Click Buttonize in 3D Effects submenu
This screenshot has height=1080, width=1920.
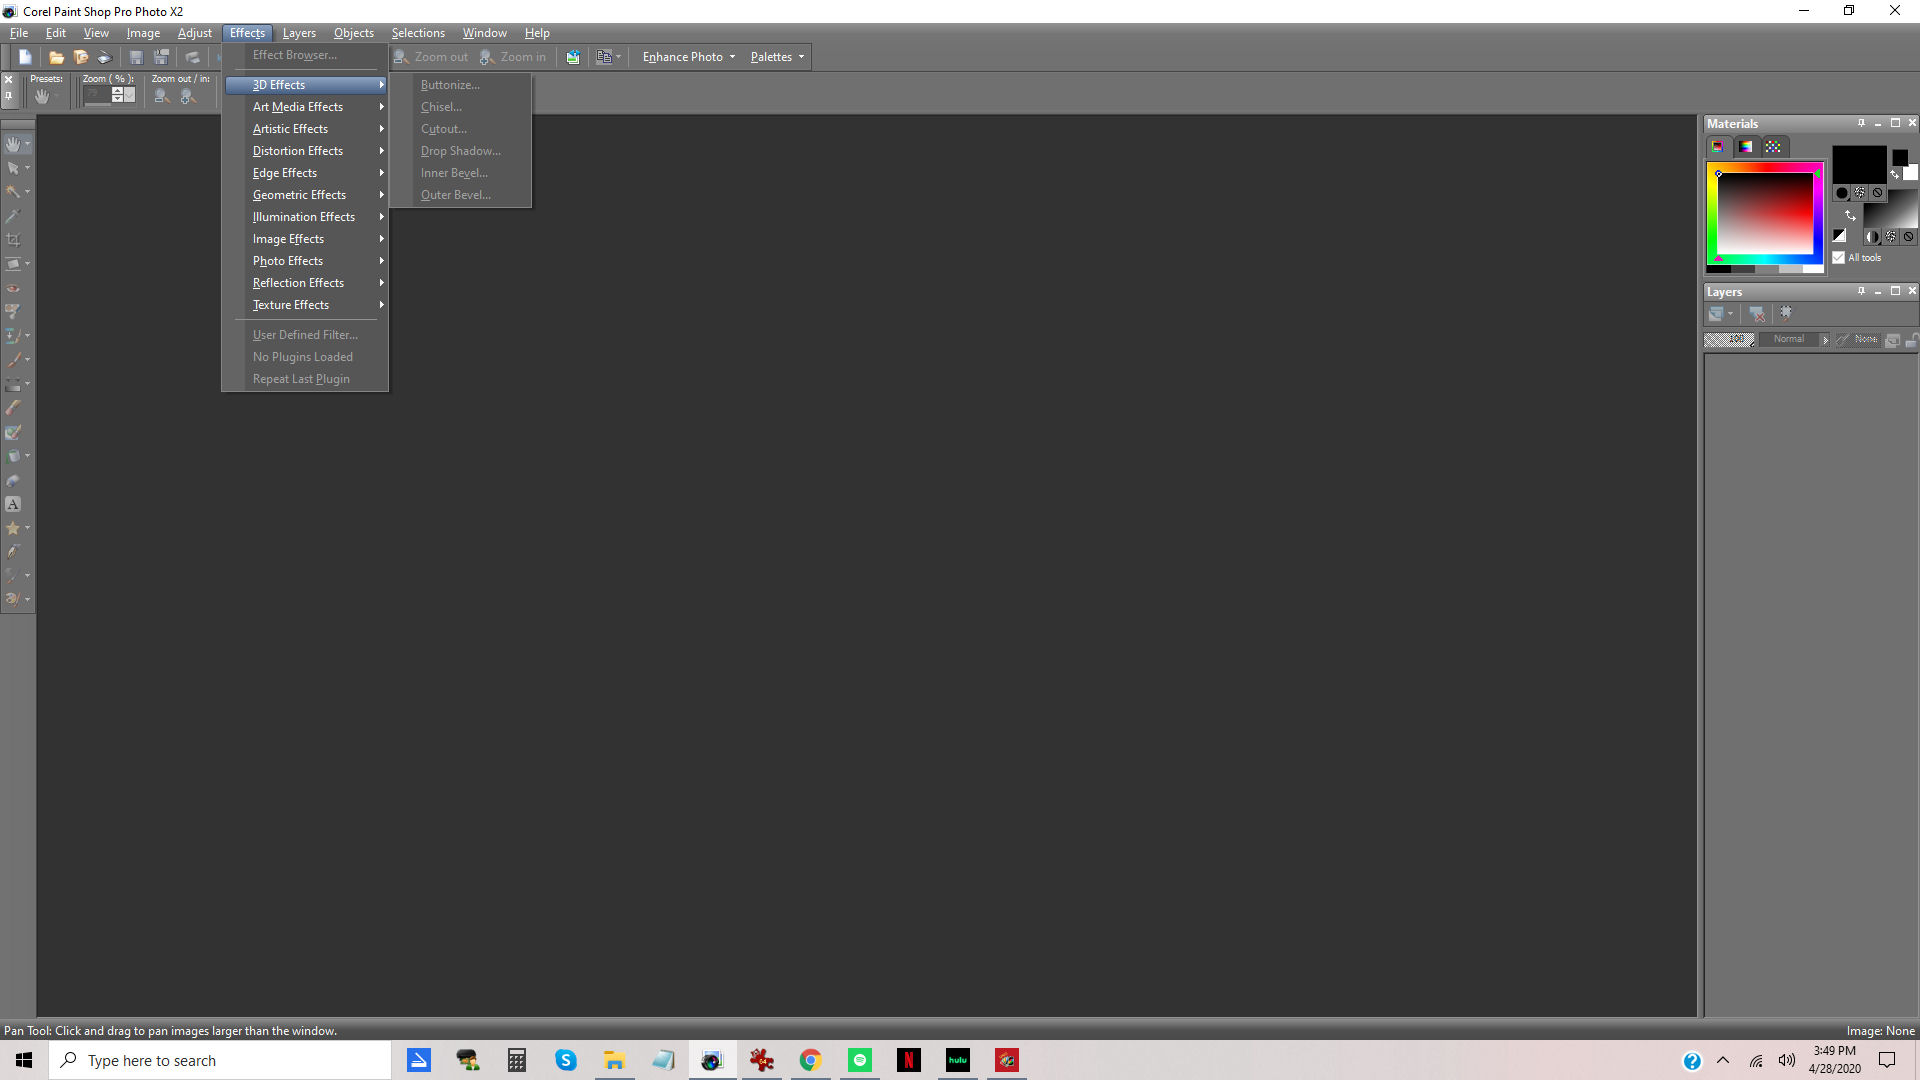[460, 85]
